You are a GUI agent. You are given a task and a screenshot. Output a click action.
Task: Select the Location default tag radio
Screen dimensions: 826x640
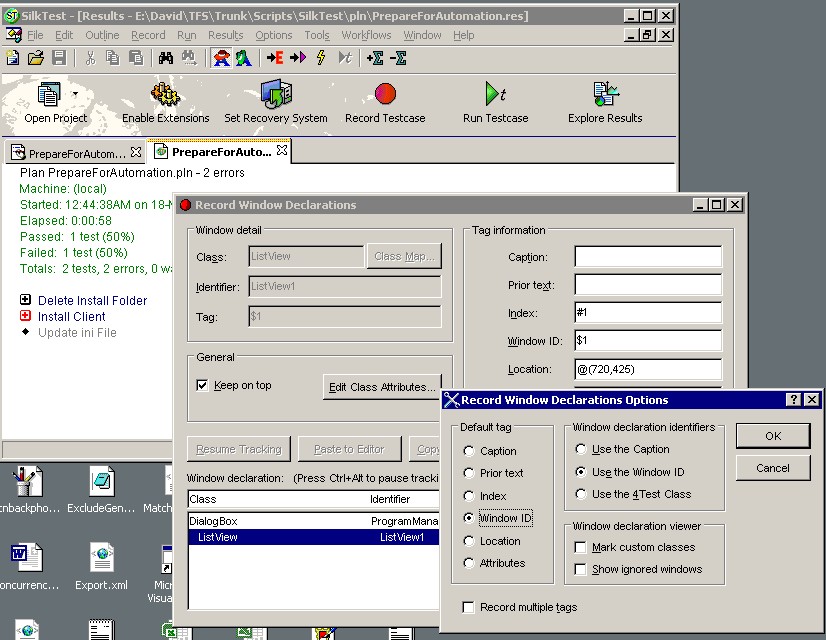click(x=468, y=541)
